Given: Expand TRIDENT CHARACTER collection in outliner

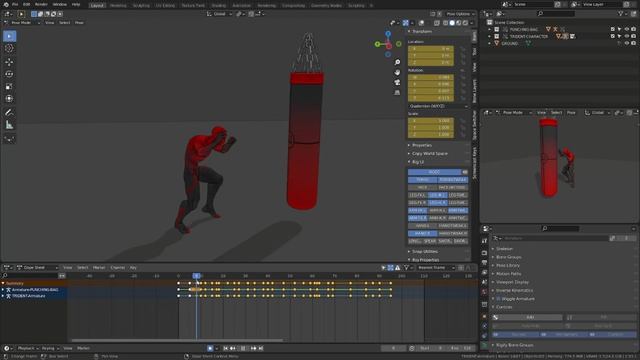Looking at the screenshot, I should coord(489,36).
